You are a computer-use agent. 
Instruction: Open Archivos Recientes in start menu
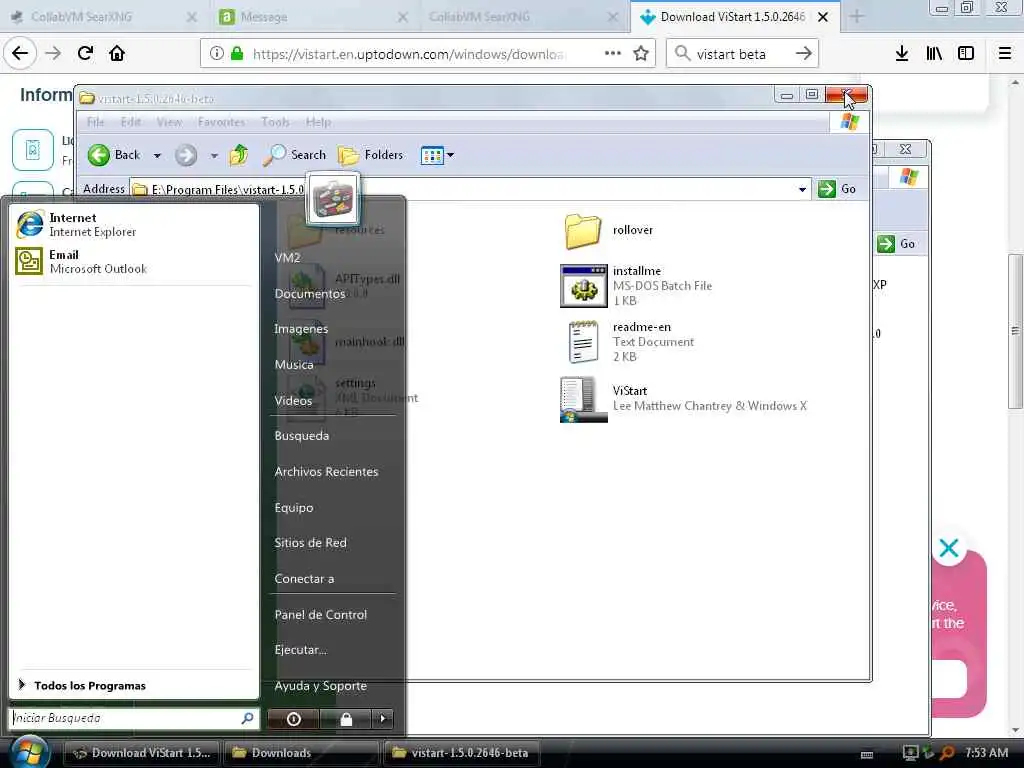point(327,472)
